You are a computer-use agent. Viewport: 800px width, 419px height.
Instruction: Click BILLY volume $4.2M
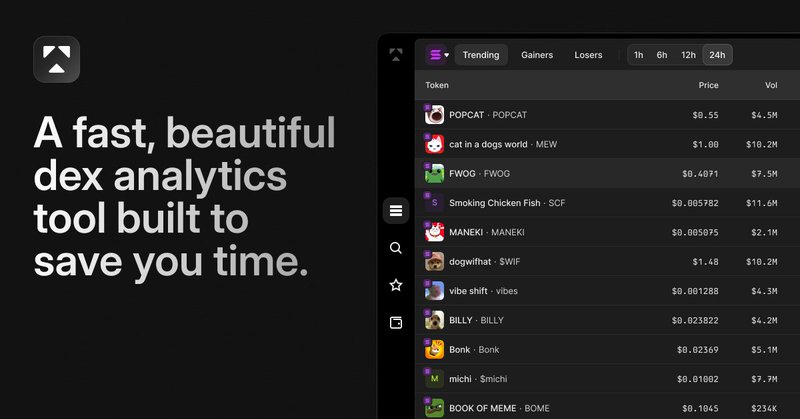[764, 321]
